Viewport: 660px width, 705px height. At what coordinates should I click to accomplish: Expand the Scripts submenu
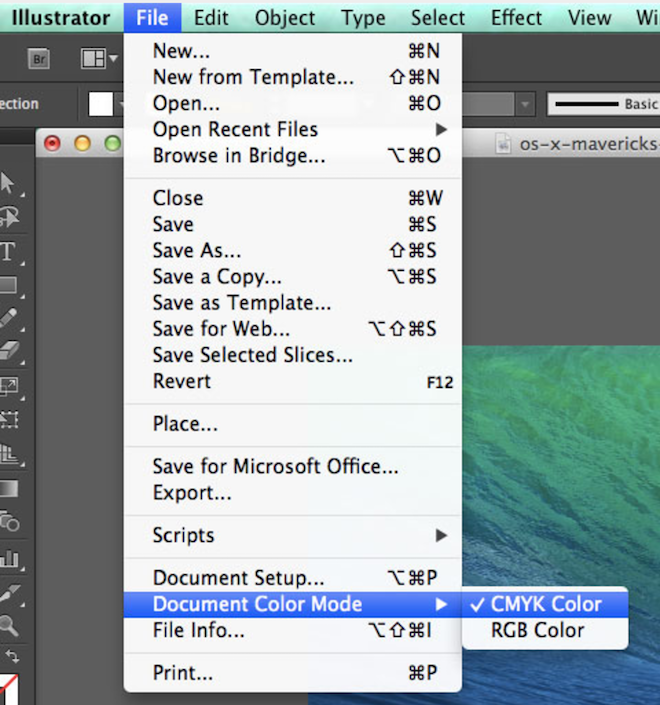pos(293,535)
